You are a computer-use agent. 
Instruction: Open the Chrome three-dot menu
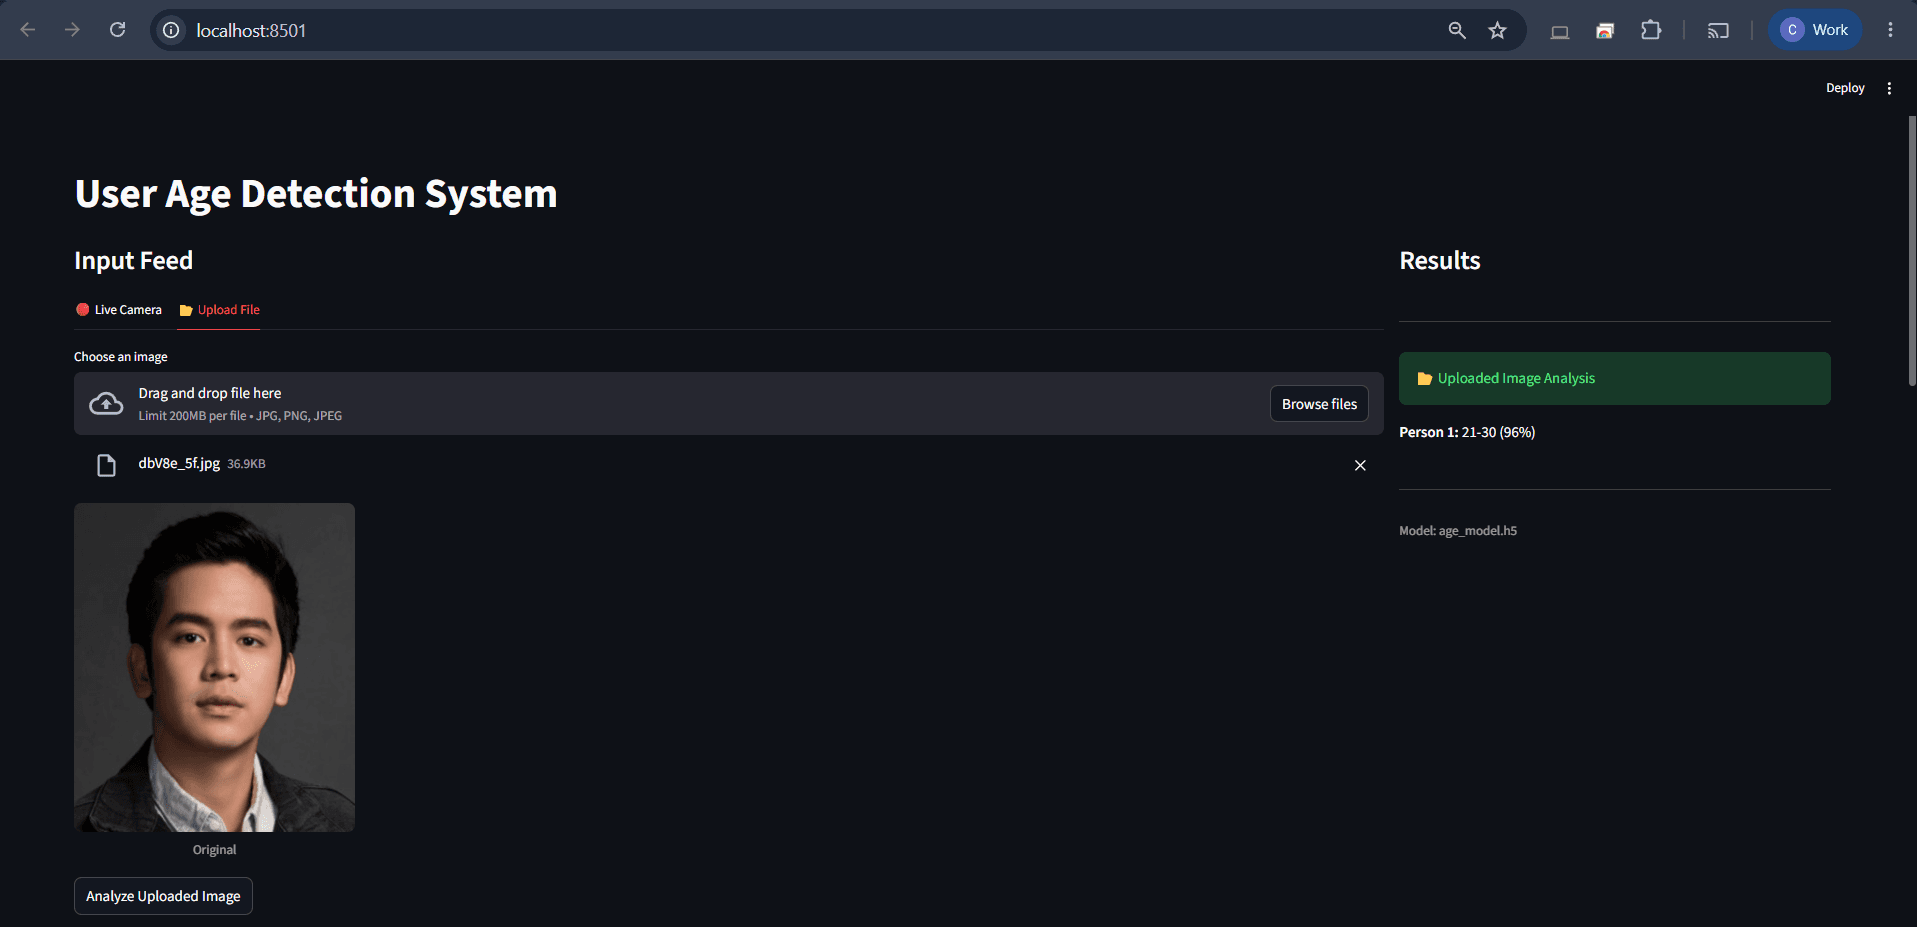point(1890,30)
